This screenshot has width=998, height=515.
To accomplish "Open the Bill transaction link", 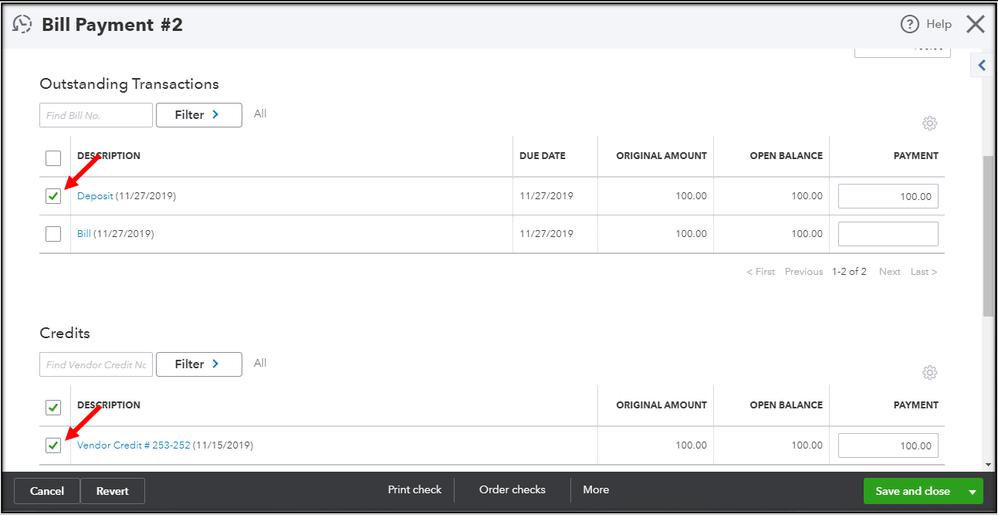I will click(x=84, y=234).
